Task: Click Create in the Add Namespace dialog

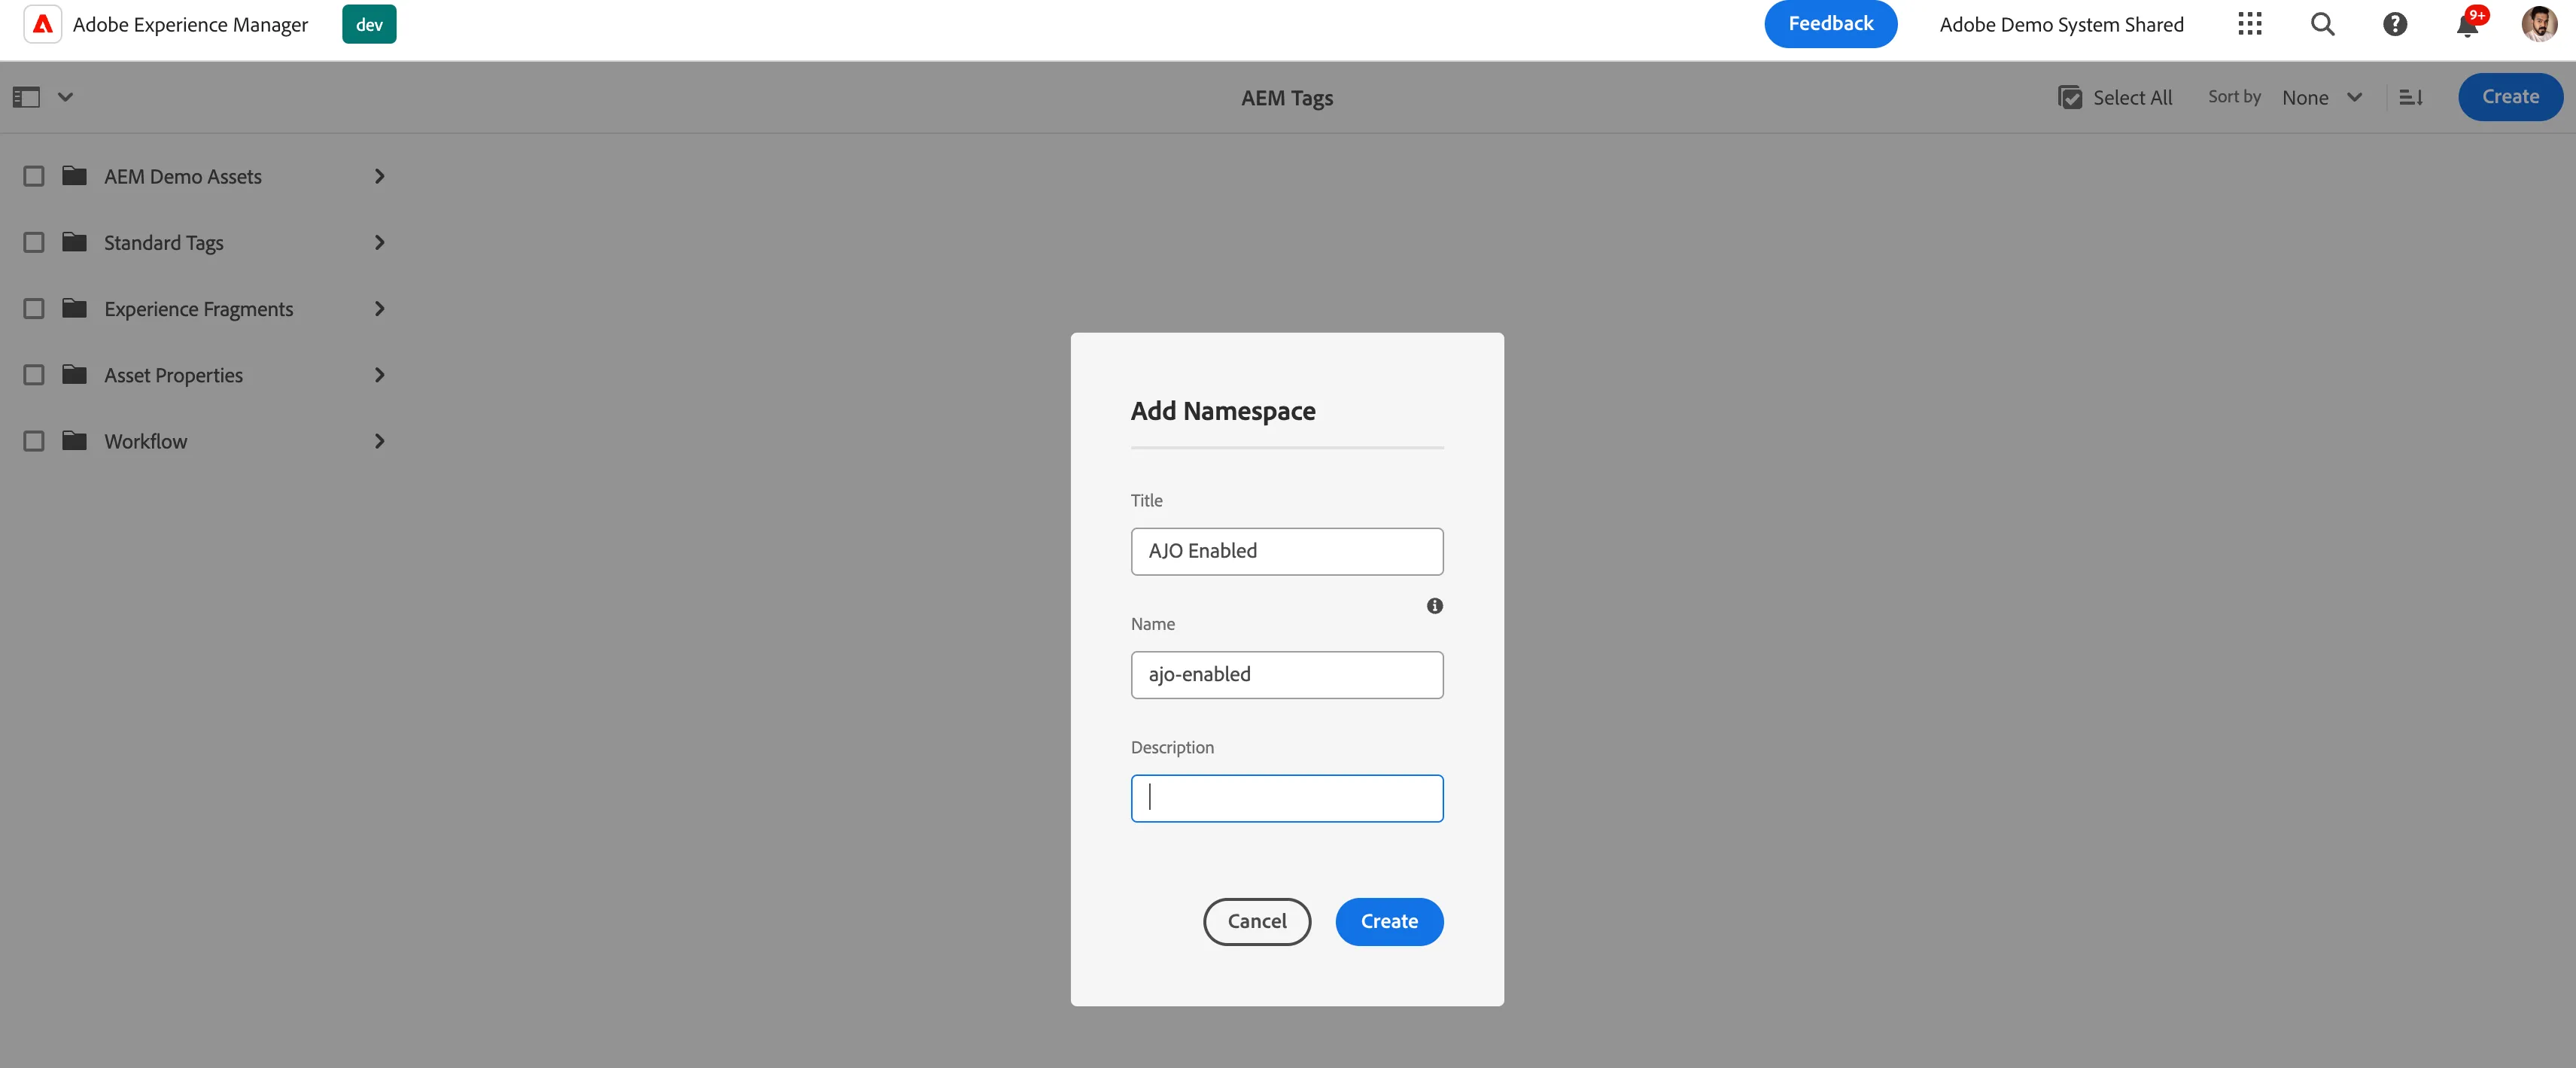Action: [x=1389, y=921]
